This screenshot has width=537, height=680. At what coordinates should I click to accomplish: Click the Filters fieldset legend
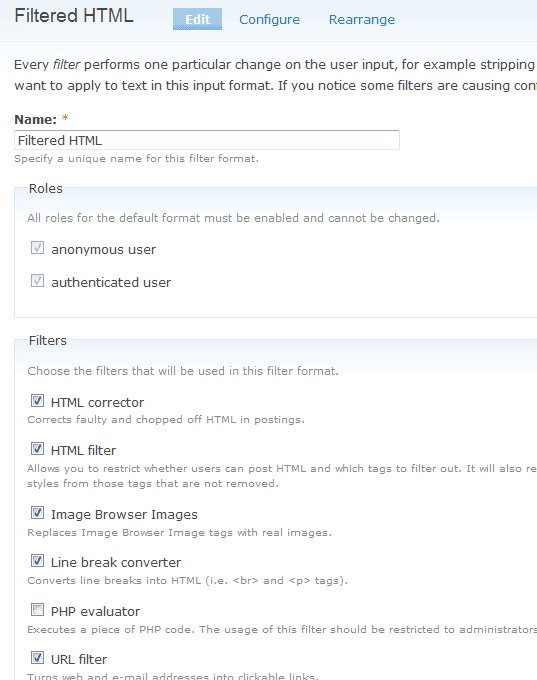[x=48, y=340]
